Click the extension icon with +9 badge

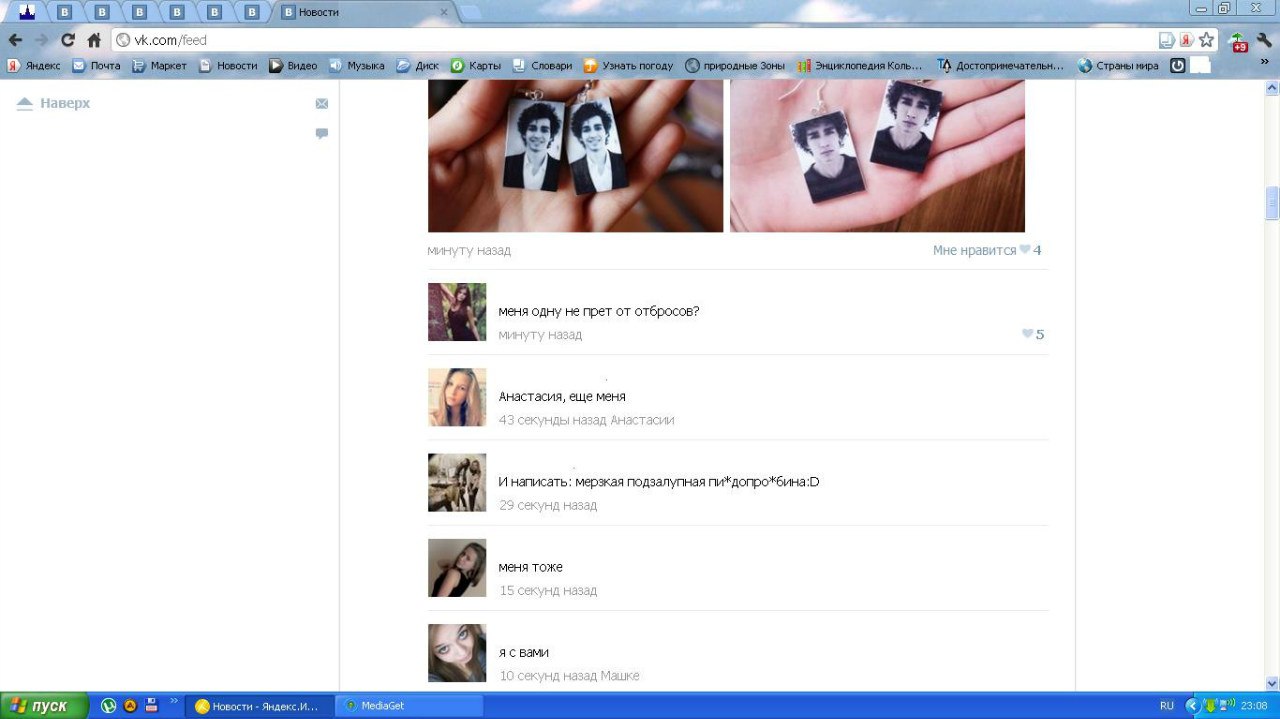click(x=1239, y=41)
